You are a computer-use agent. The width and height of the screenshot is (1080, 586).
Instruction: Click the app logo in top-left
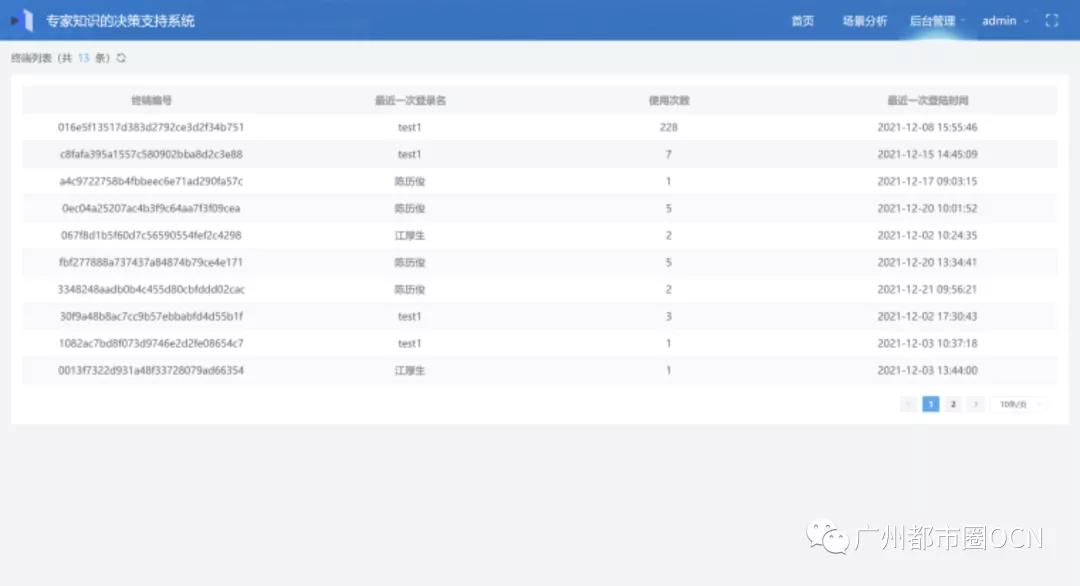pyautogui.click(x=22, y=21)
